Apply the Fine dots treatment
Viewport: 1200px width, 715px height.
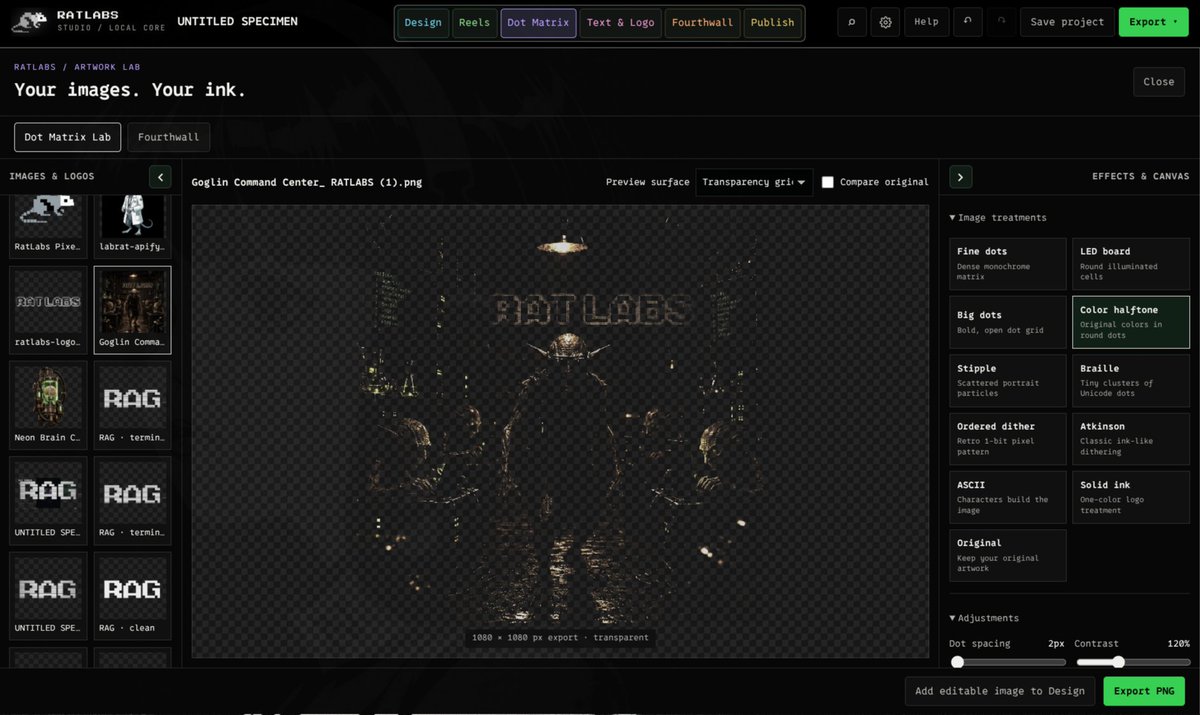pos(1008,264)
